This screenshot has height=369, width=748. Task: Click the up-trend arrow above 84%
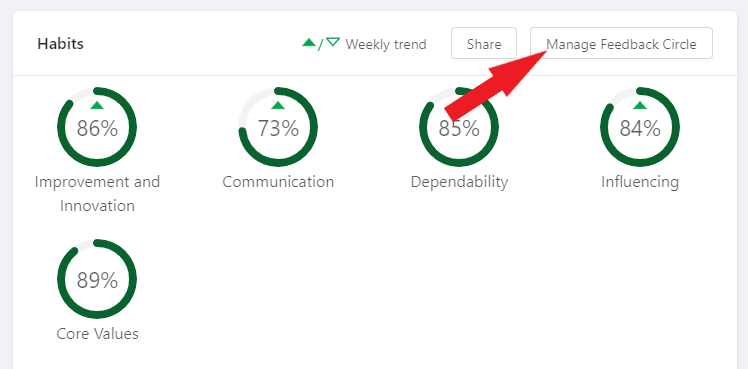(640, 105)
